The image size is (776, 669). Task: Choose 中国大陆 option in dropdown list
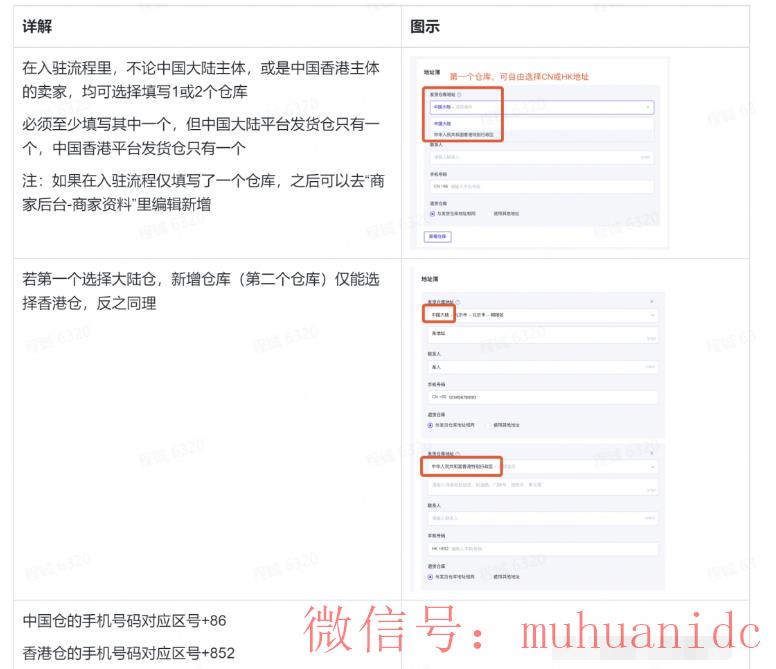coord(442,123)
